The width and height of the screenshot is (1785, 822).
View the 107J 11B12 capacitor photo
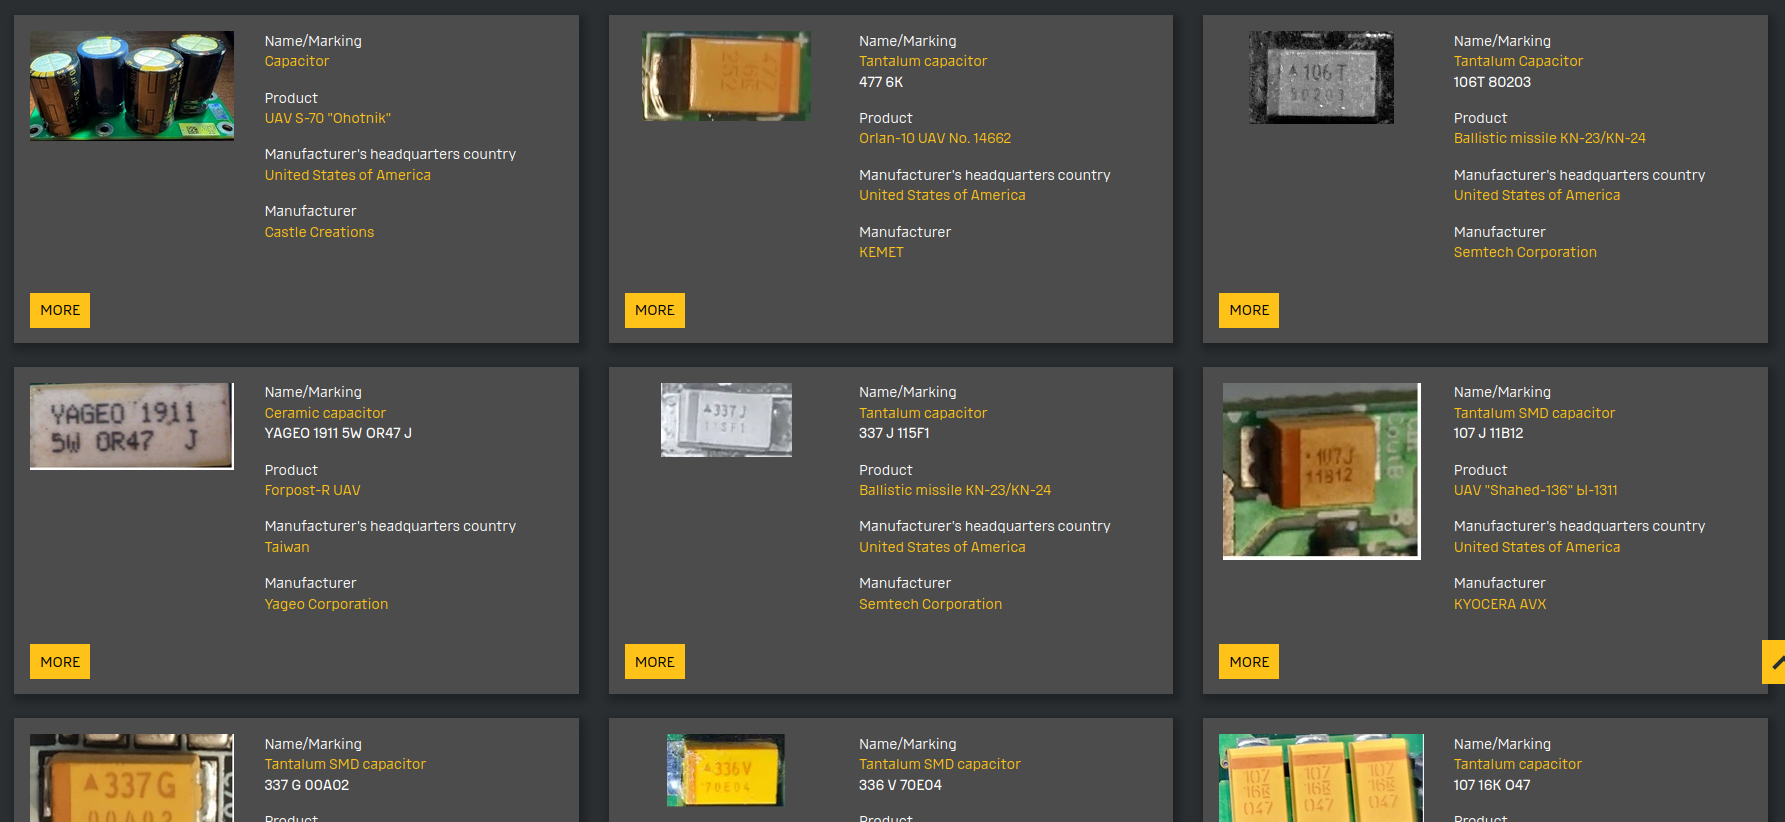(x=1321, y=471)
